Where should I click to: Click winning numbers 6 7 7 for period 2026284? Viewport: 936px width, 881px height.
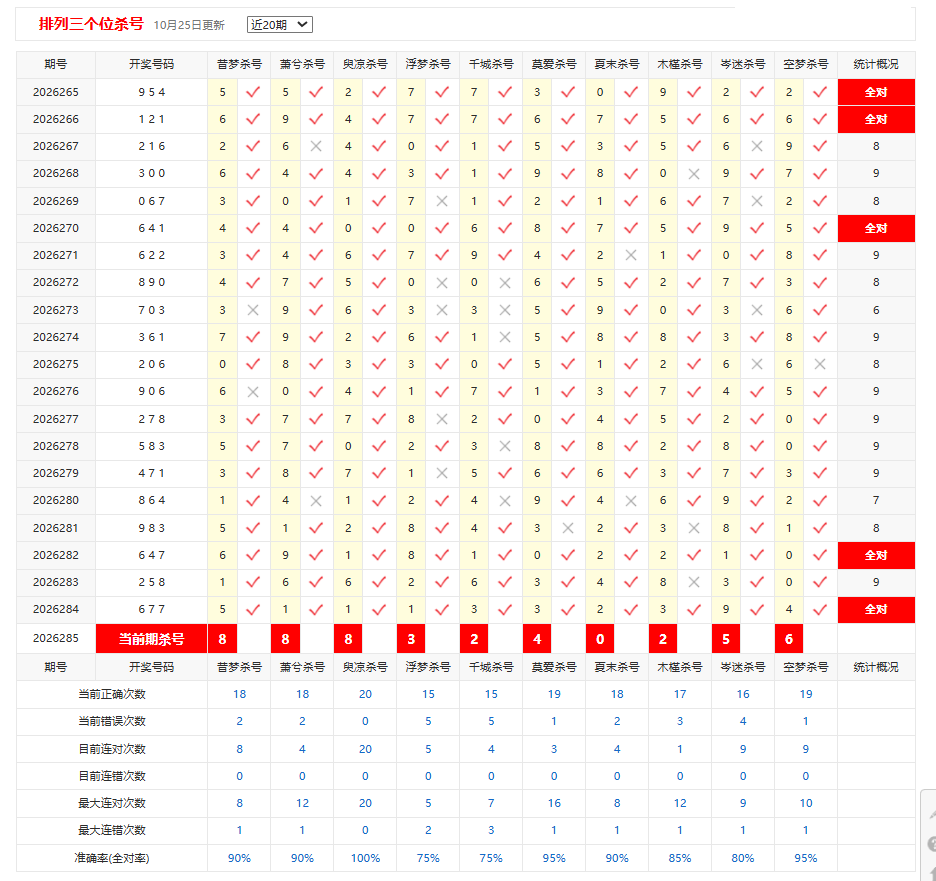point(152,609)
